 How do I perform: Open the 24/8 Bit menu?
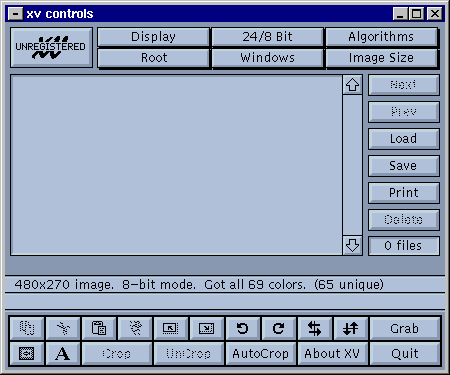267,37
